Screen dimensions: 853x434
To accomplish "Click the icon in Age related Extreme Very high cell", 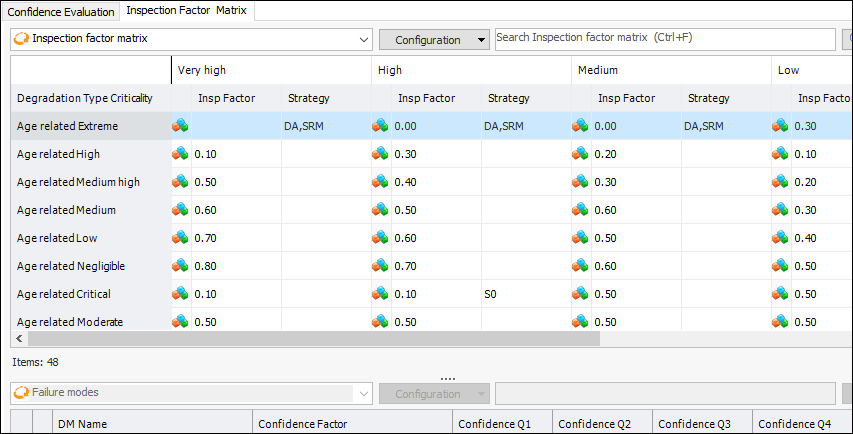I will pyautogui.click(x=180, y=126).
